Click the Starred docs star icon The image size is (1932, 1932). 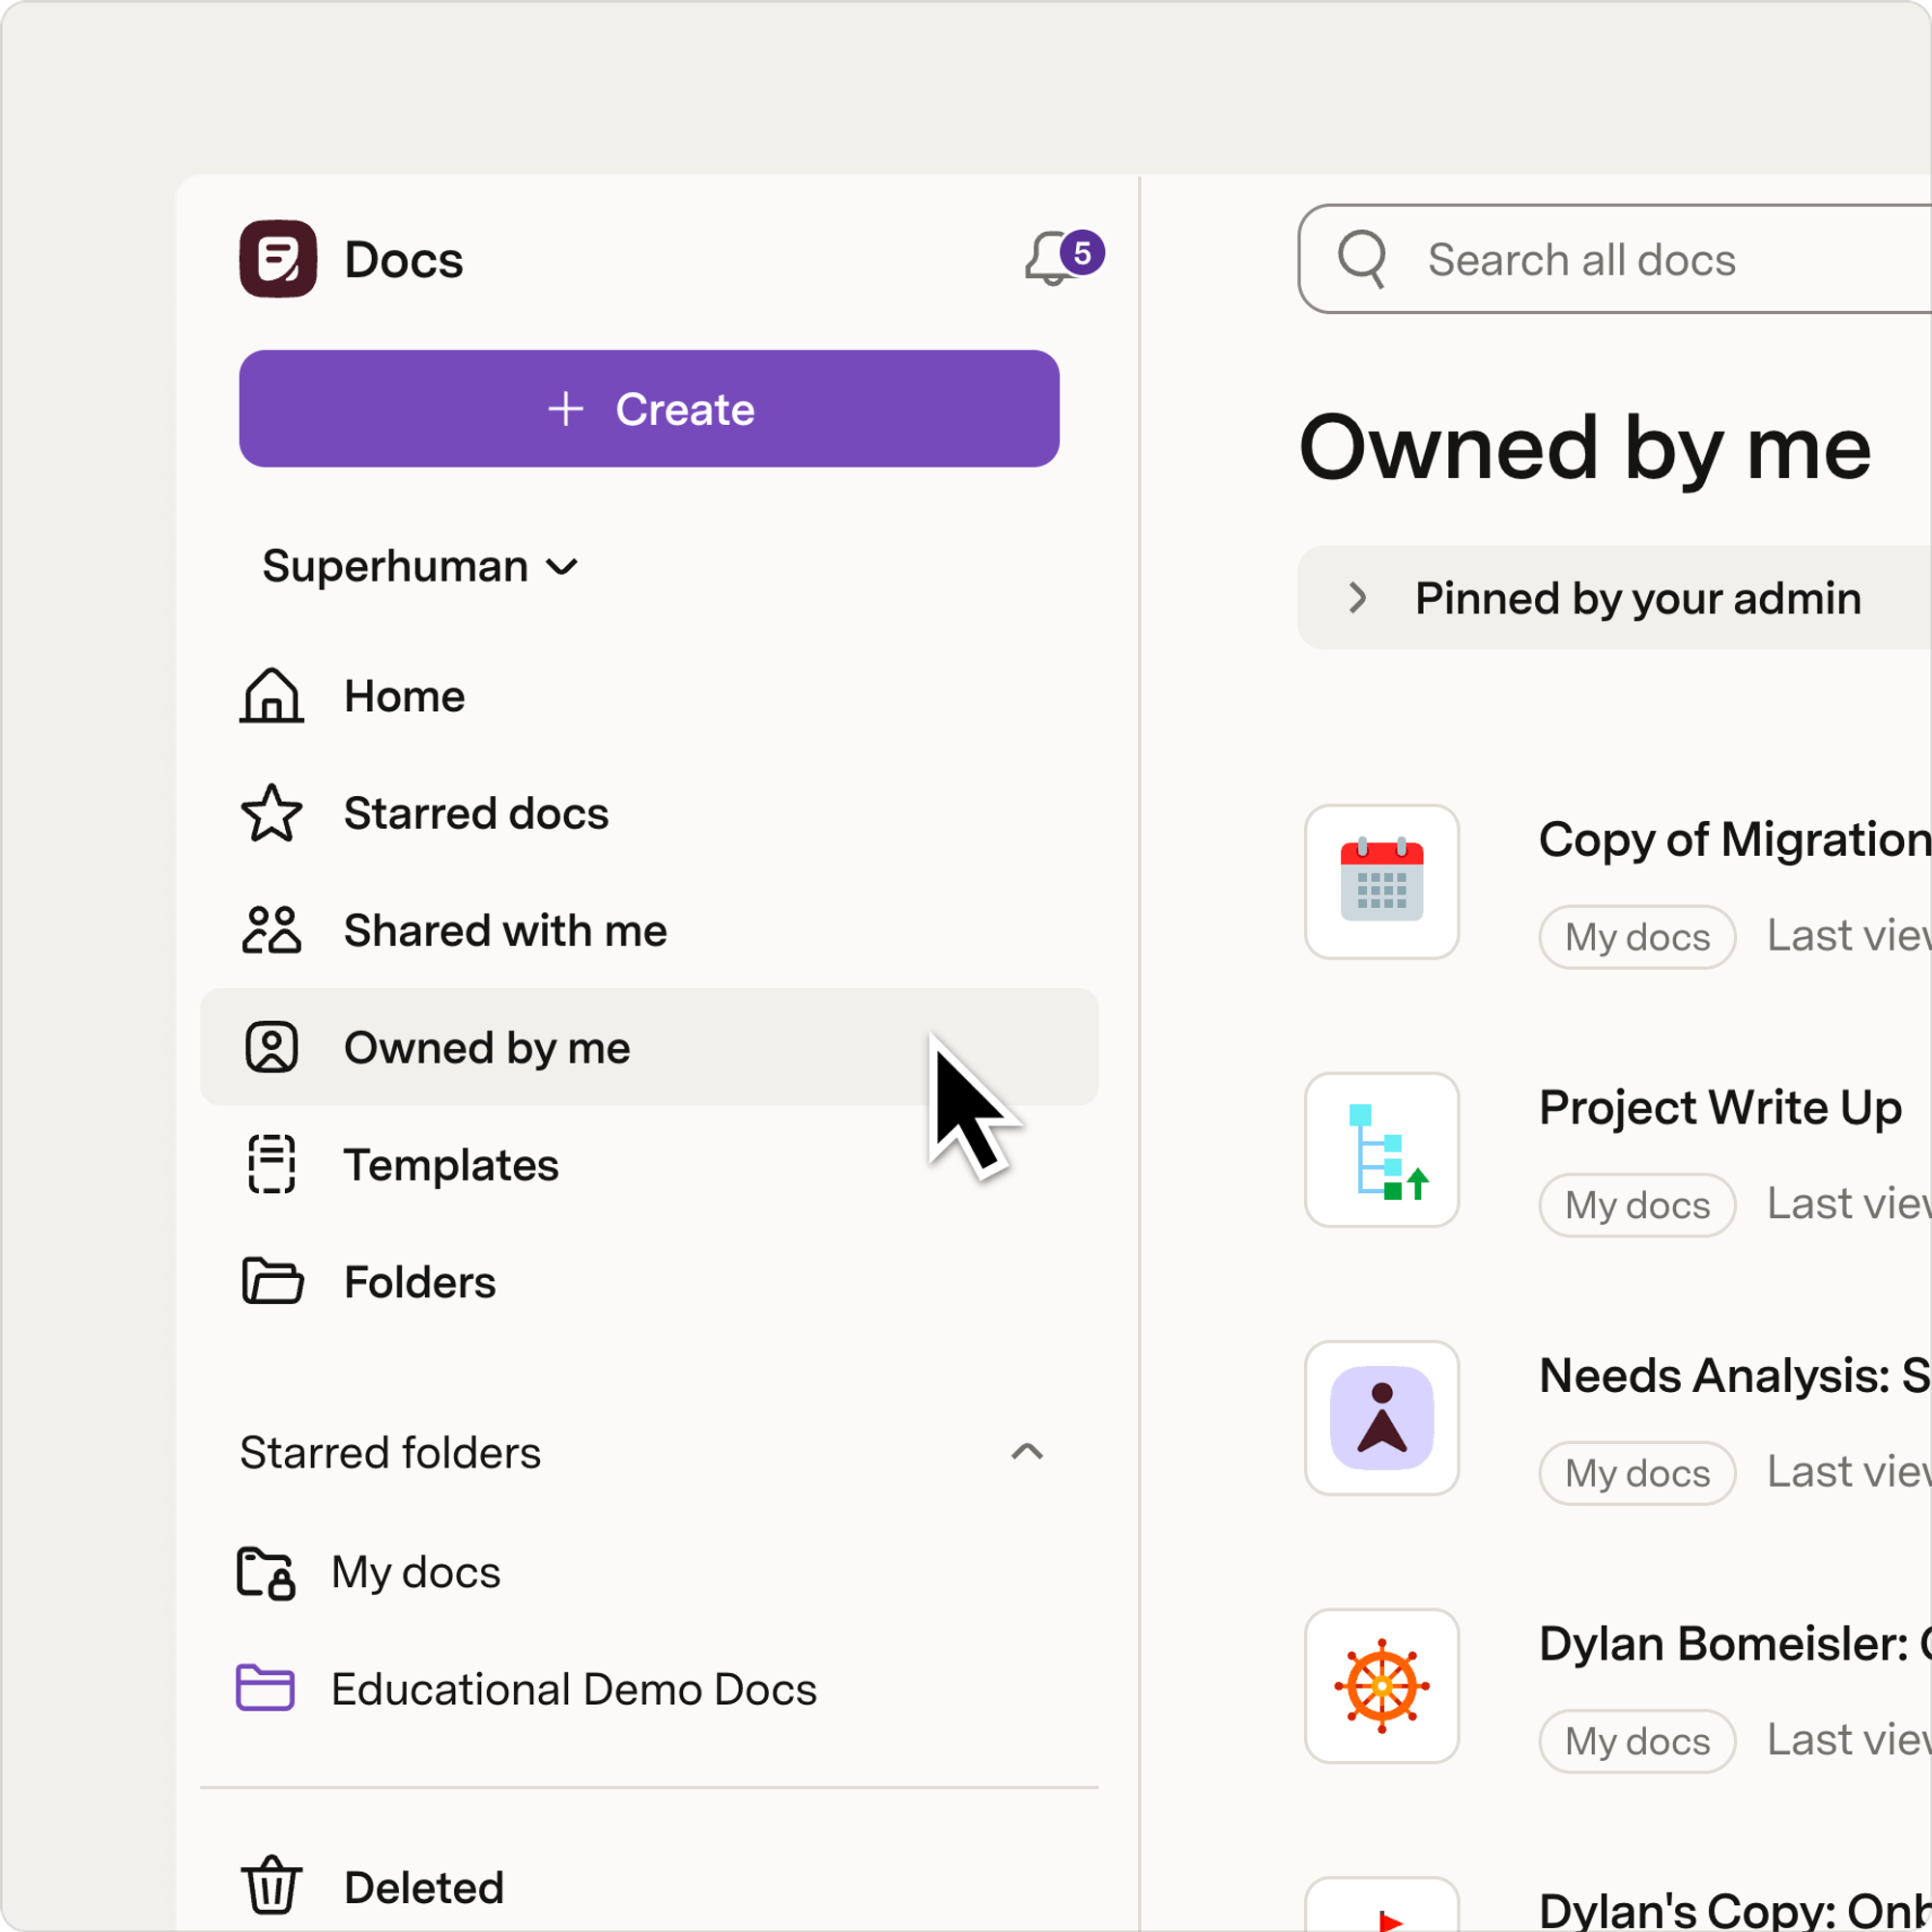click(272, 813)
